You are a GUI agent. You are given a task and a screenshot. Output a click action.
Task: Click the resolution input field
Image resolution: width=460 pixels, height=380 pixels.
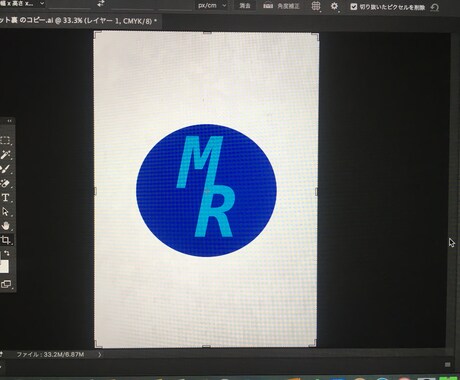pos(175,5)
